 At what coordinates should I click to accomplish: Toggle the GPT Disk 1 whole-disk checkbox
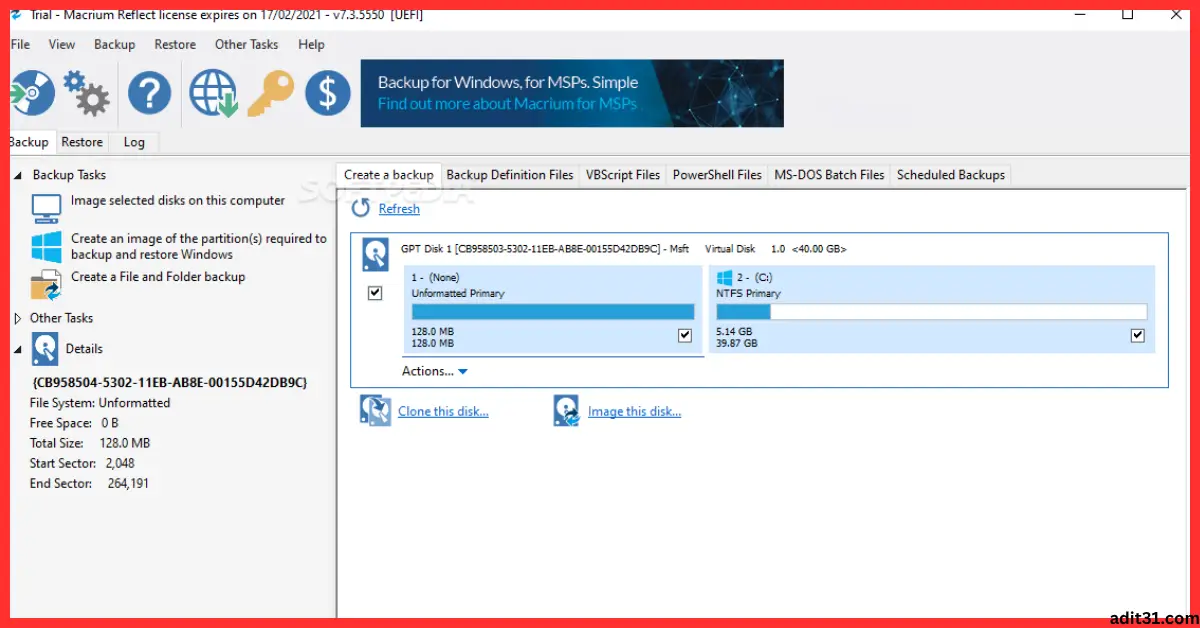coord(375,293)
